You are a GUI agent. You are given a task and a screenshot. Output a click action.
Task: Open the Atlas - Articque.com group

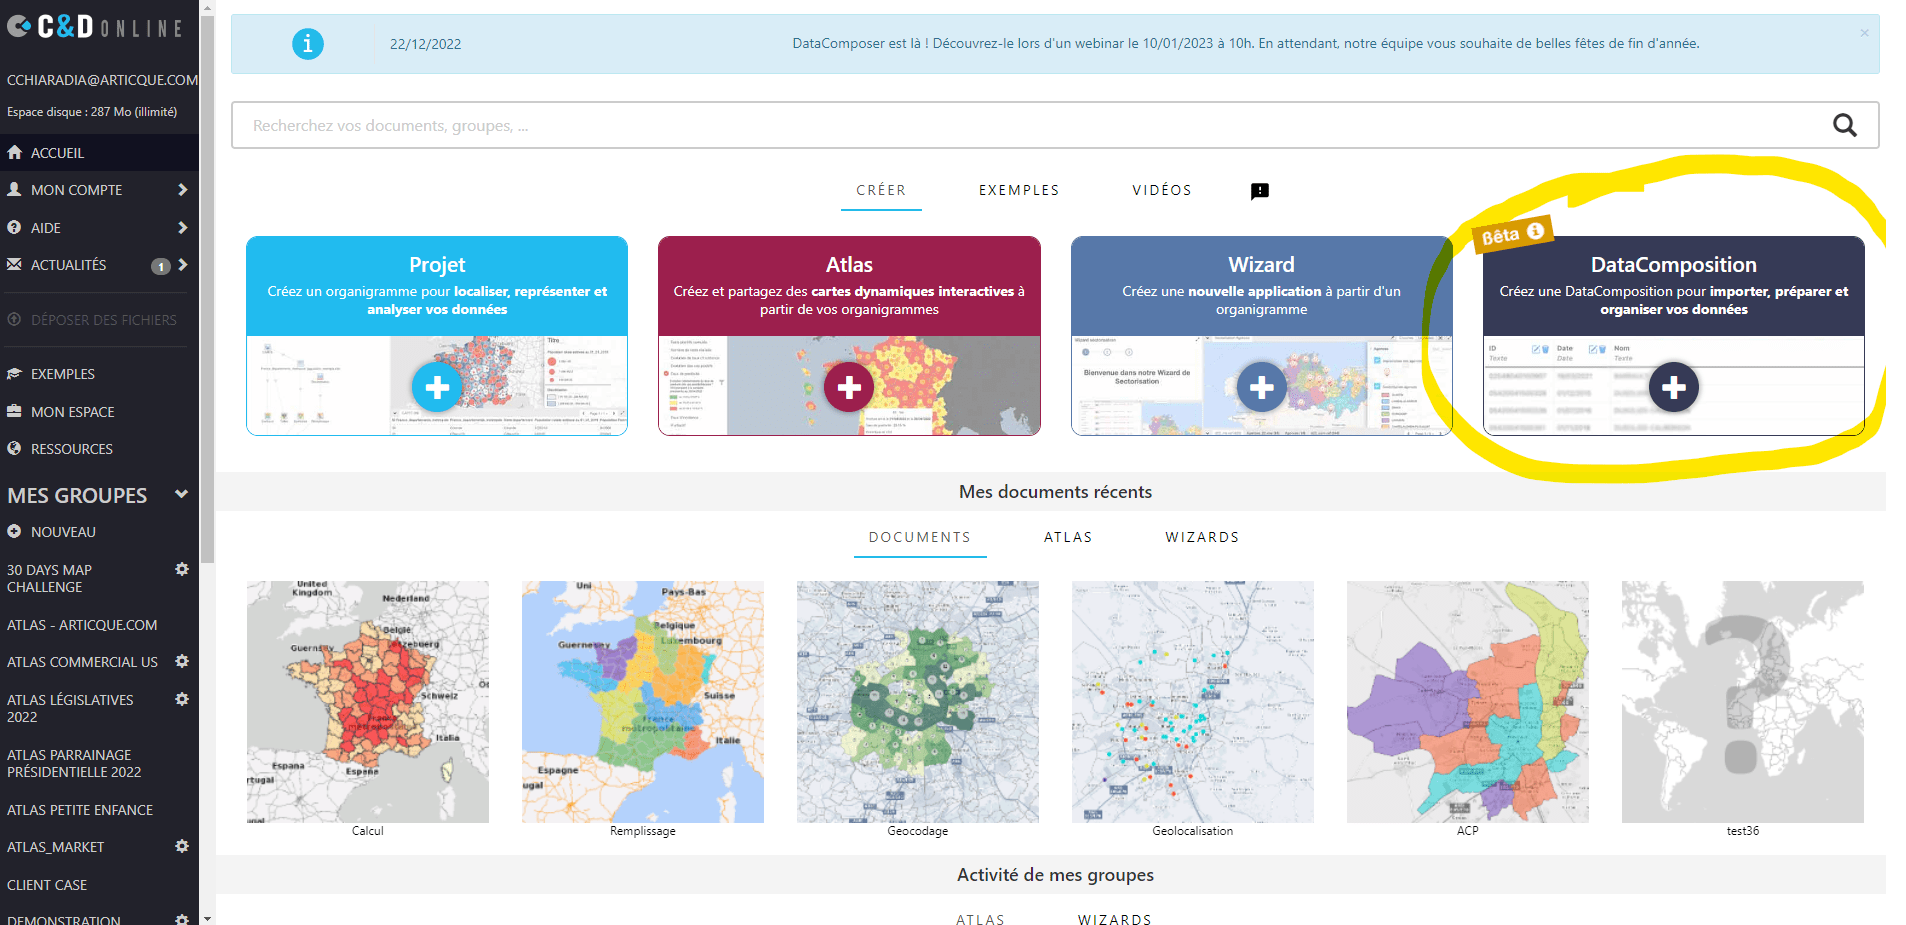(x=82, y=625)
